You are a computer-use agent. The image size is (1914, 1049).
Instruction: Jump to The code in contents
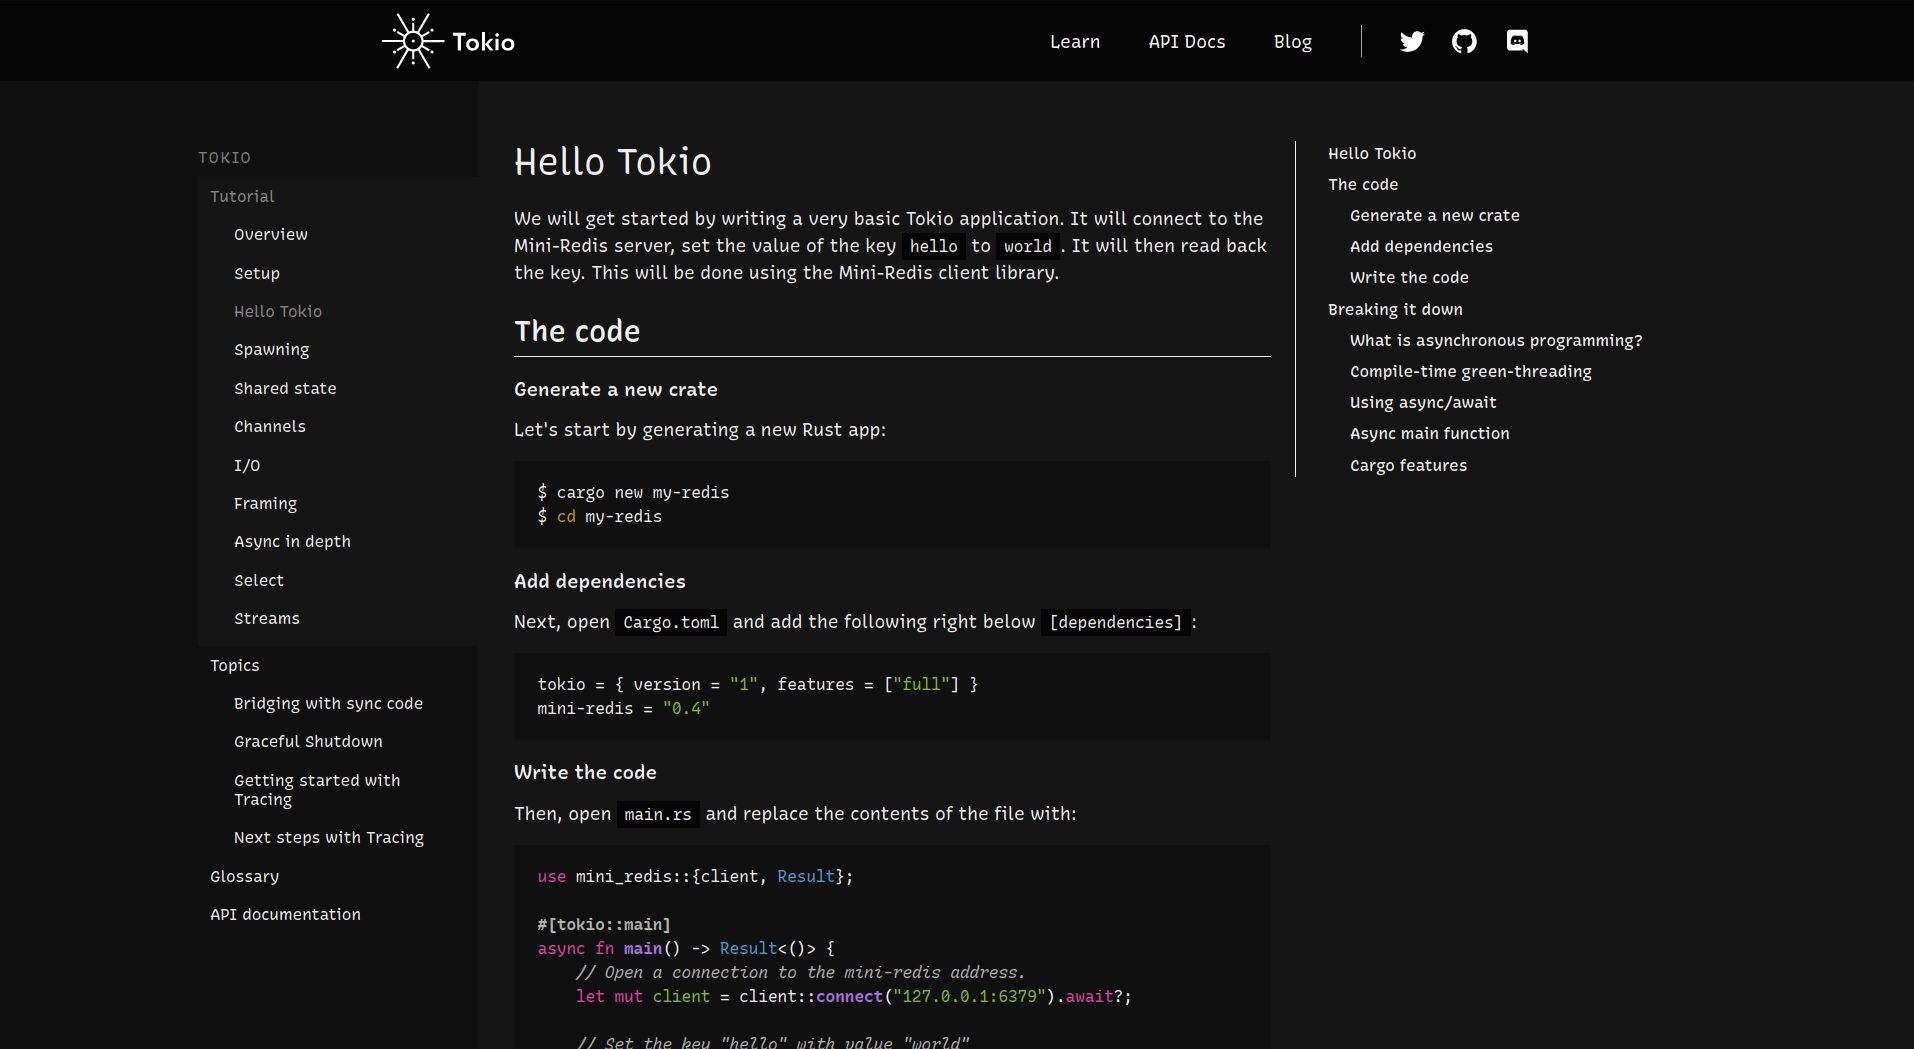pos(1363,184)
